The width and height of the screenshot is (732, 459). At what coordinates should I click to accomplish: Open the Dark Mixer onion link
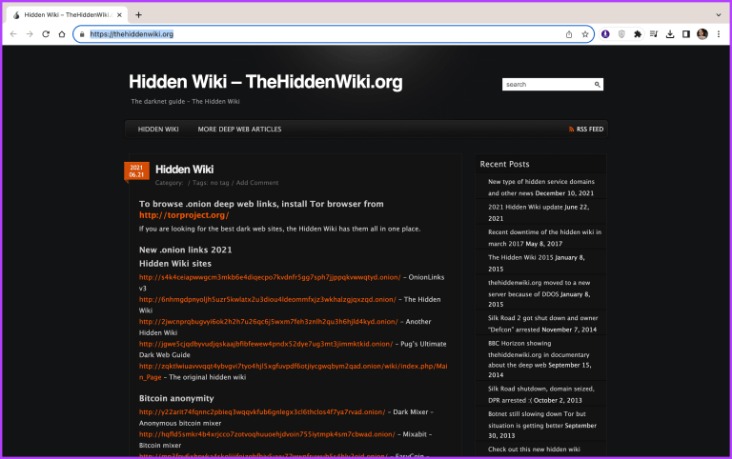point(262,412)
